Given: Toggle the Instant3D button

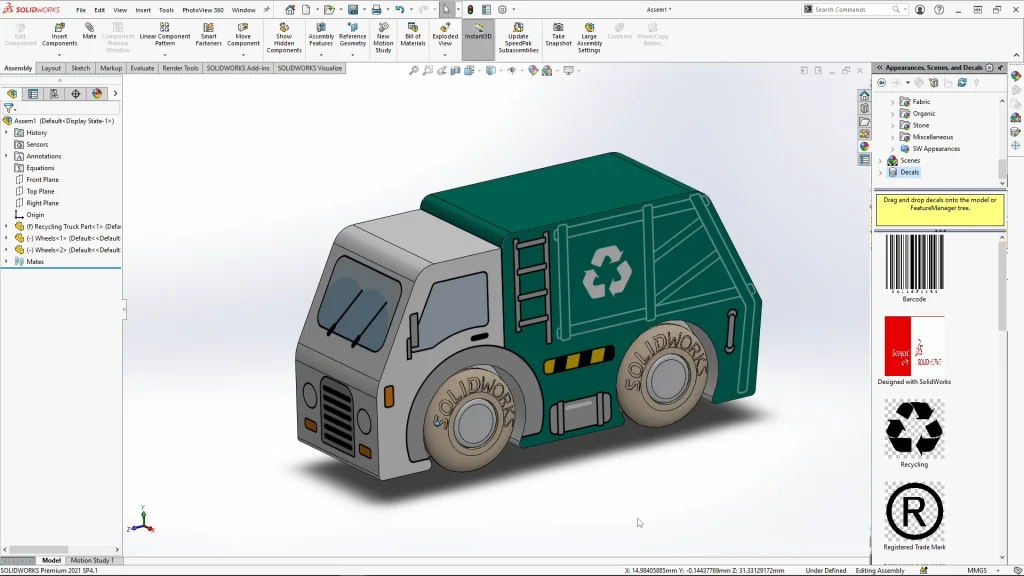Looking at the screenshot, I should pyautogui.click(x=478, y=32).
